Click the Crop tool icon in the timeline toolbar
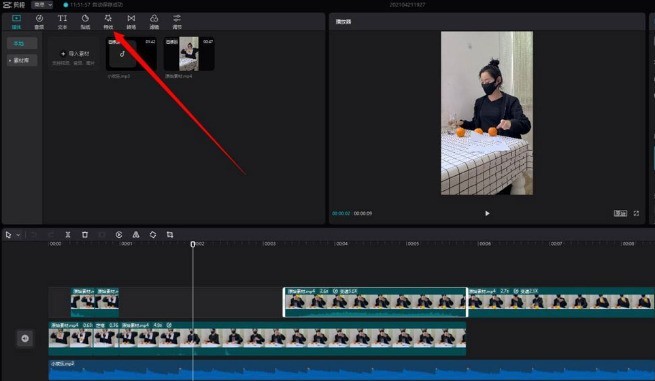Screen dimensions: 655x381 [x=170, y=235]
